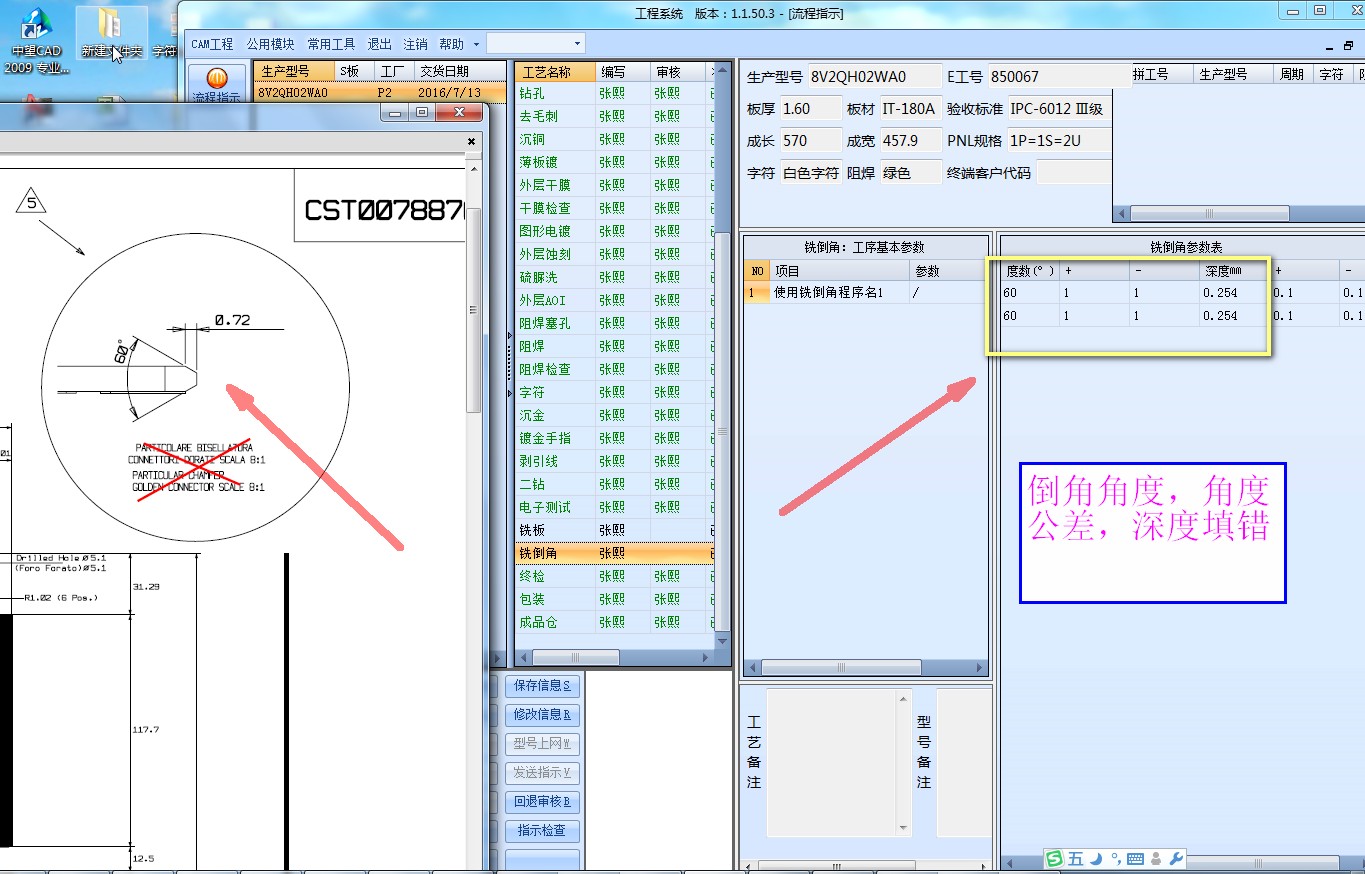
Task: Open the 帮助 menu
Action: (x=451, y=44)
